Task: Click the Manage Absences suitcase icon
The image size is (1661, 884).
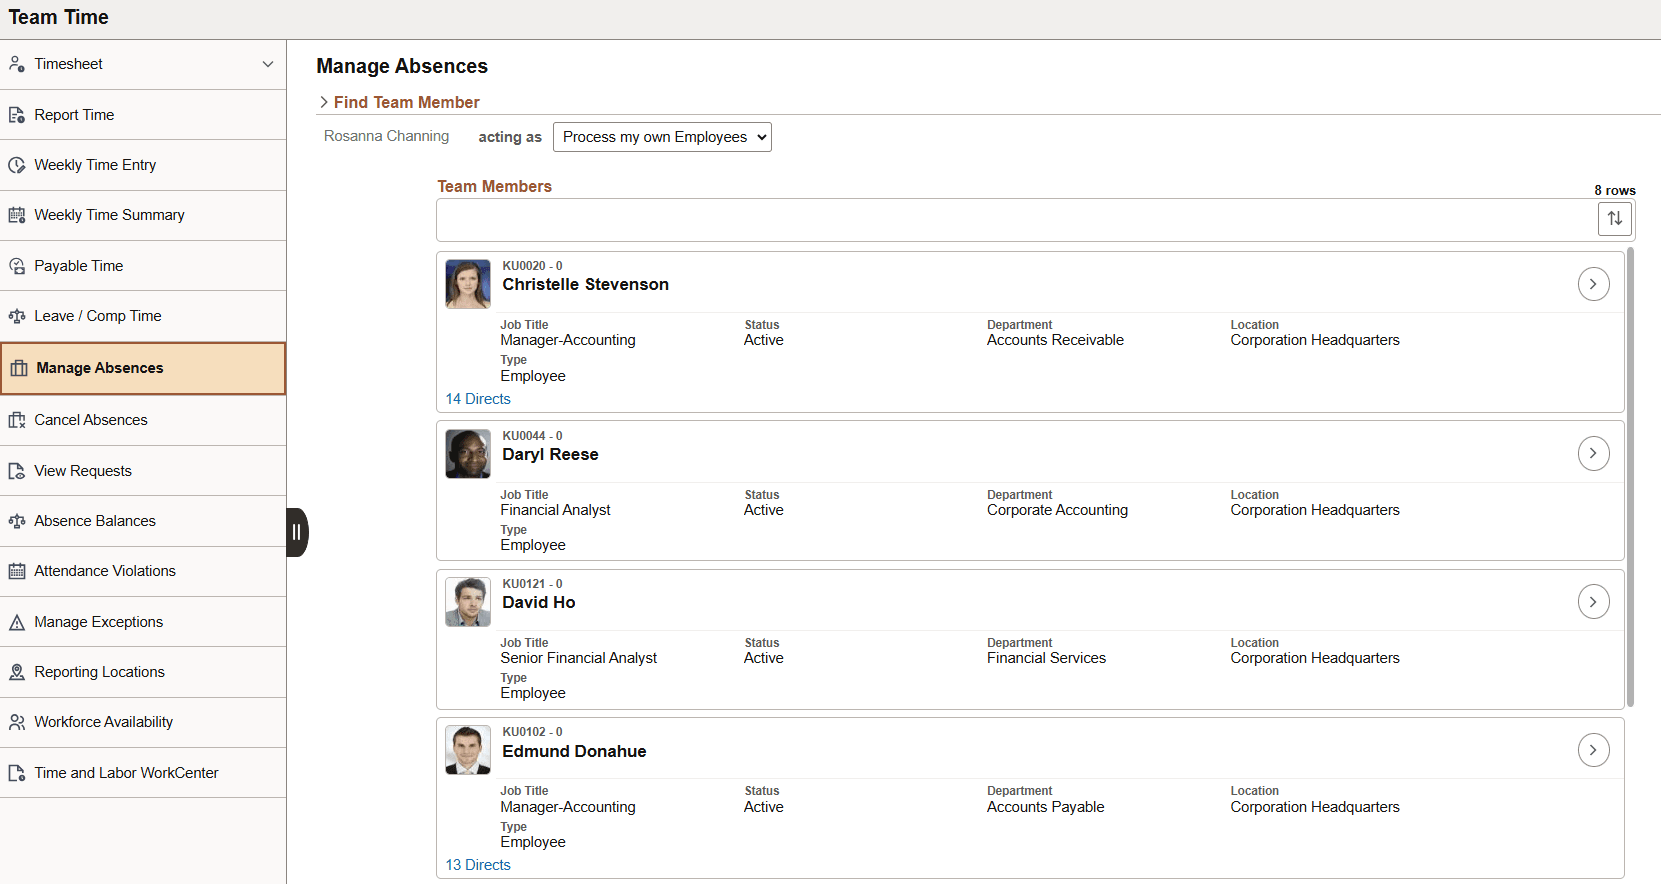Action: pyautogui.click(x=19, y=368)
